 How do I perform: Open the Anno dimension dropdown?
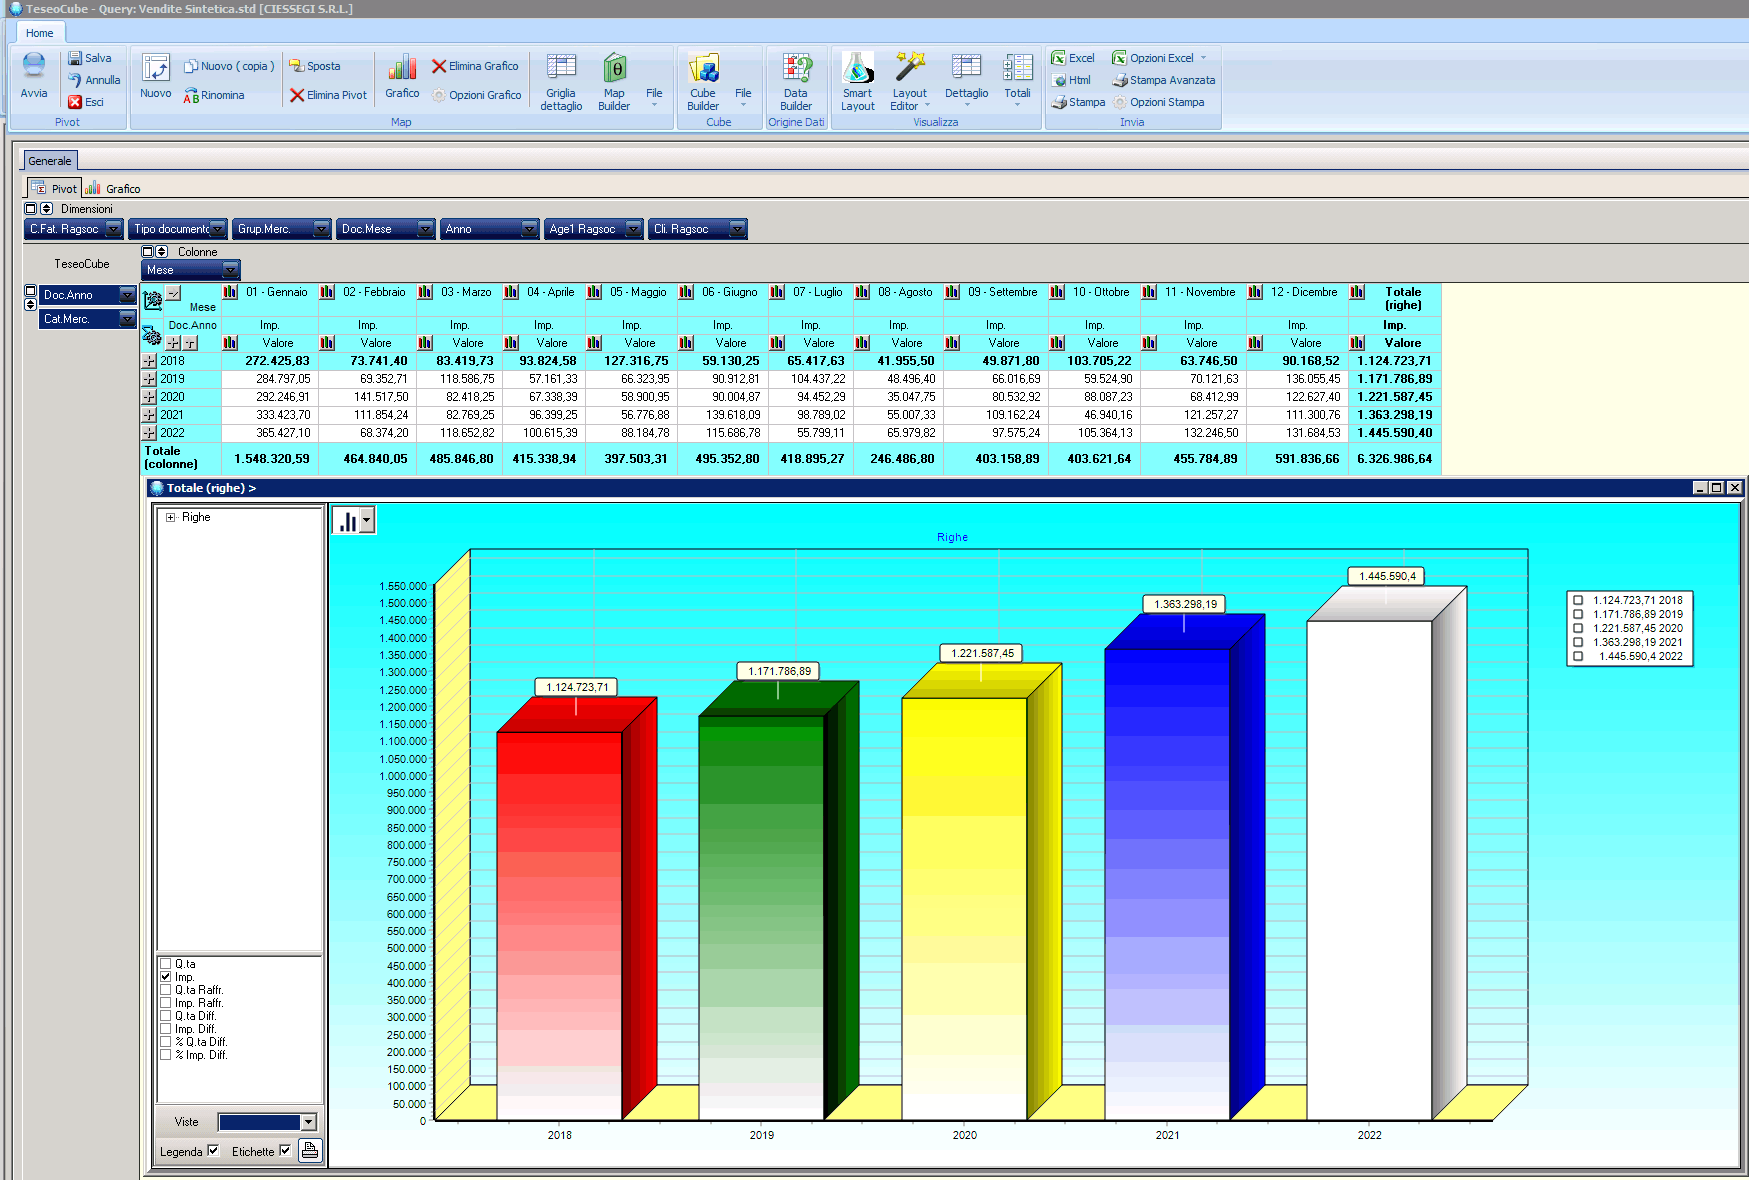[x=530, y=229]
